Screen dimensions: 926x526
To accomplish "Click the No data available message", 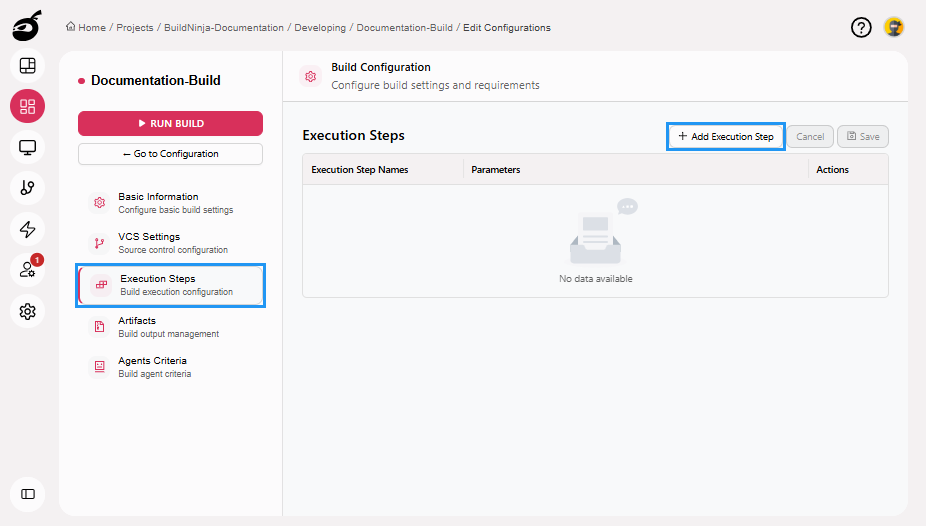I will coord(595,279).
